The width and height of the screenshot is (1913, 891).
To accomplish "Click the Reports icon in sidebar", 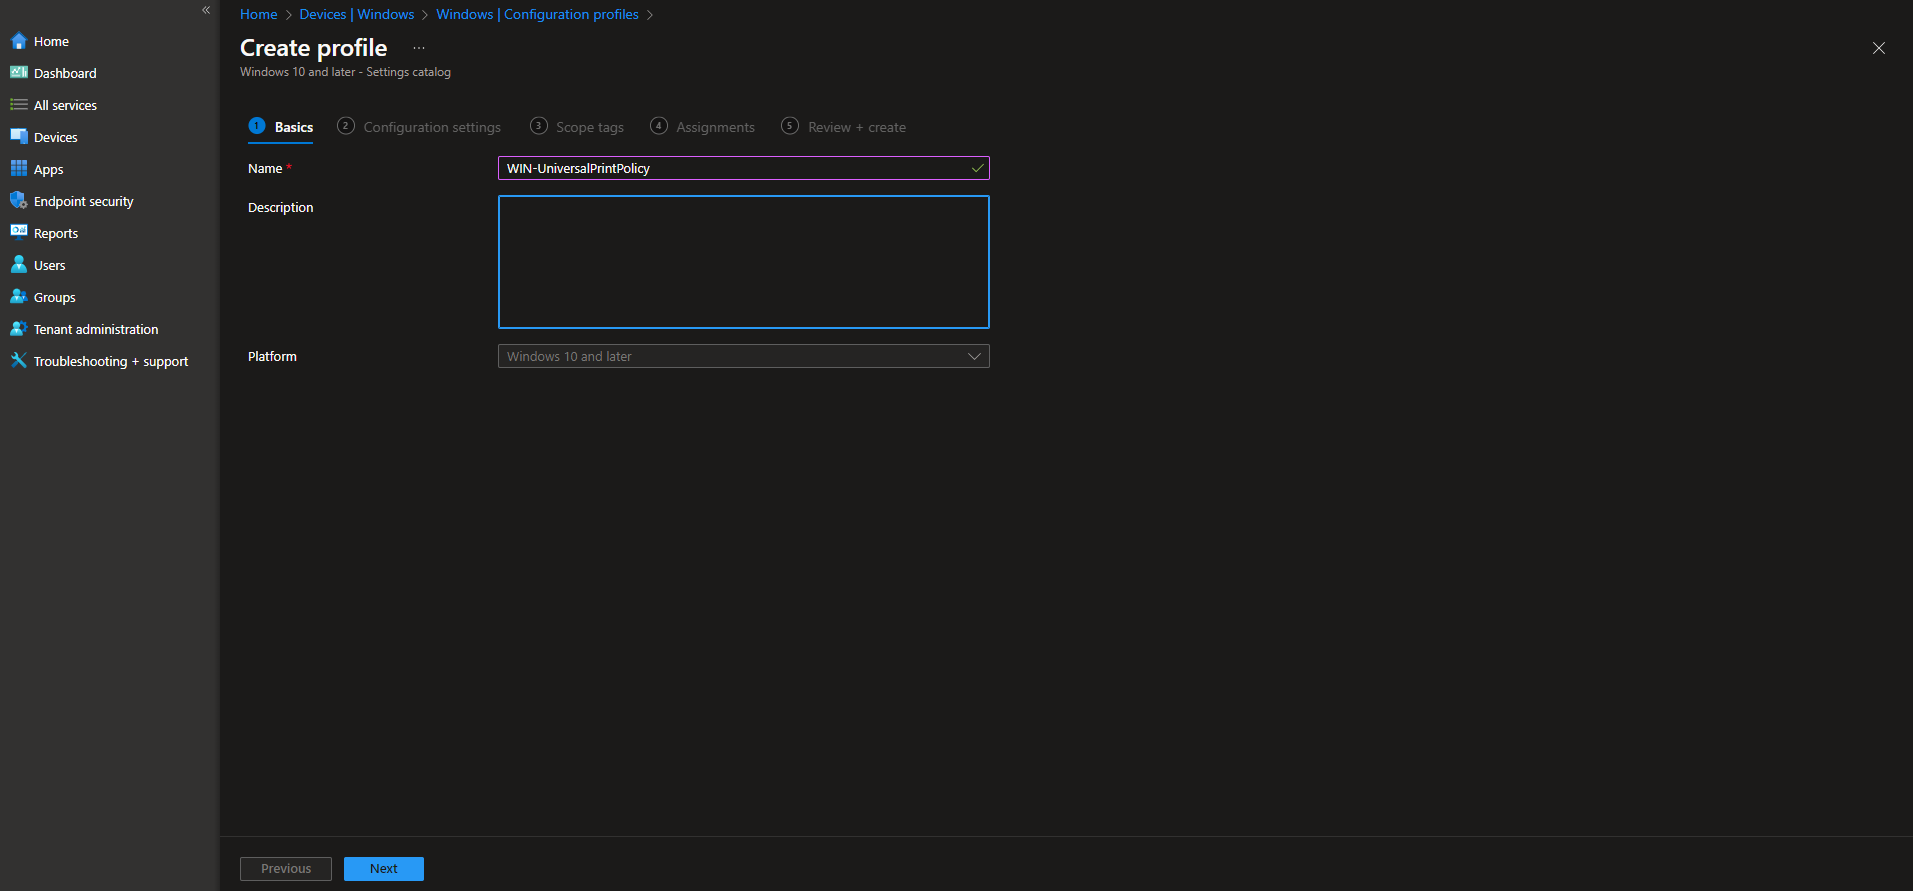I will pos(19,232).
